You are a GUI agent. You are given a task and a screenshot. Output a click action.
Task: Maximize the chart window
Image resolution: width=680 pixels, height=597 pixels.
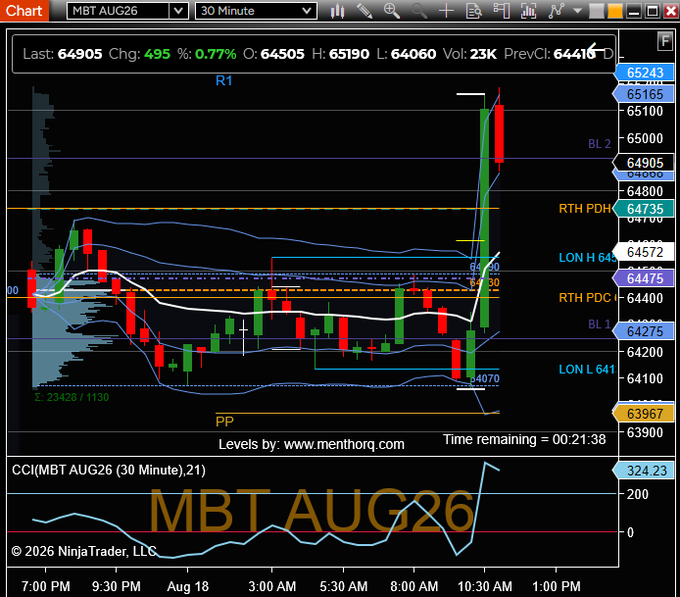click(652, 11)
